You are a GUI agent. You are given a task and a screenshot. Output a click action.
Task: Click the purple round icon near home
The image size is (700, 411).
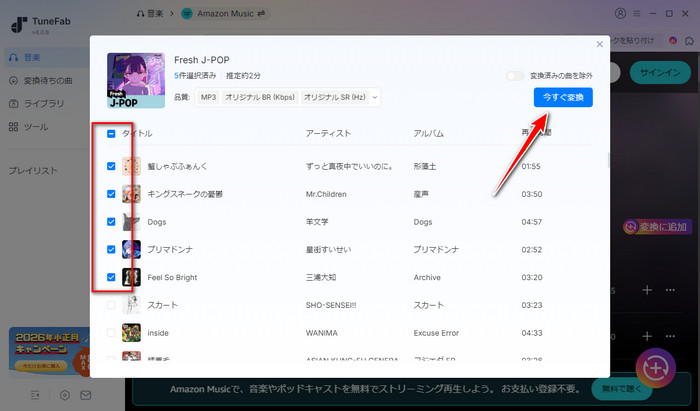673,41
